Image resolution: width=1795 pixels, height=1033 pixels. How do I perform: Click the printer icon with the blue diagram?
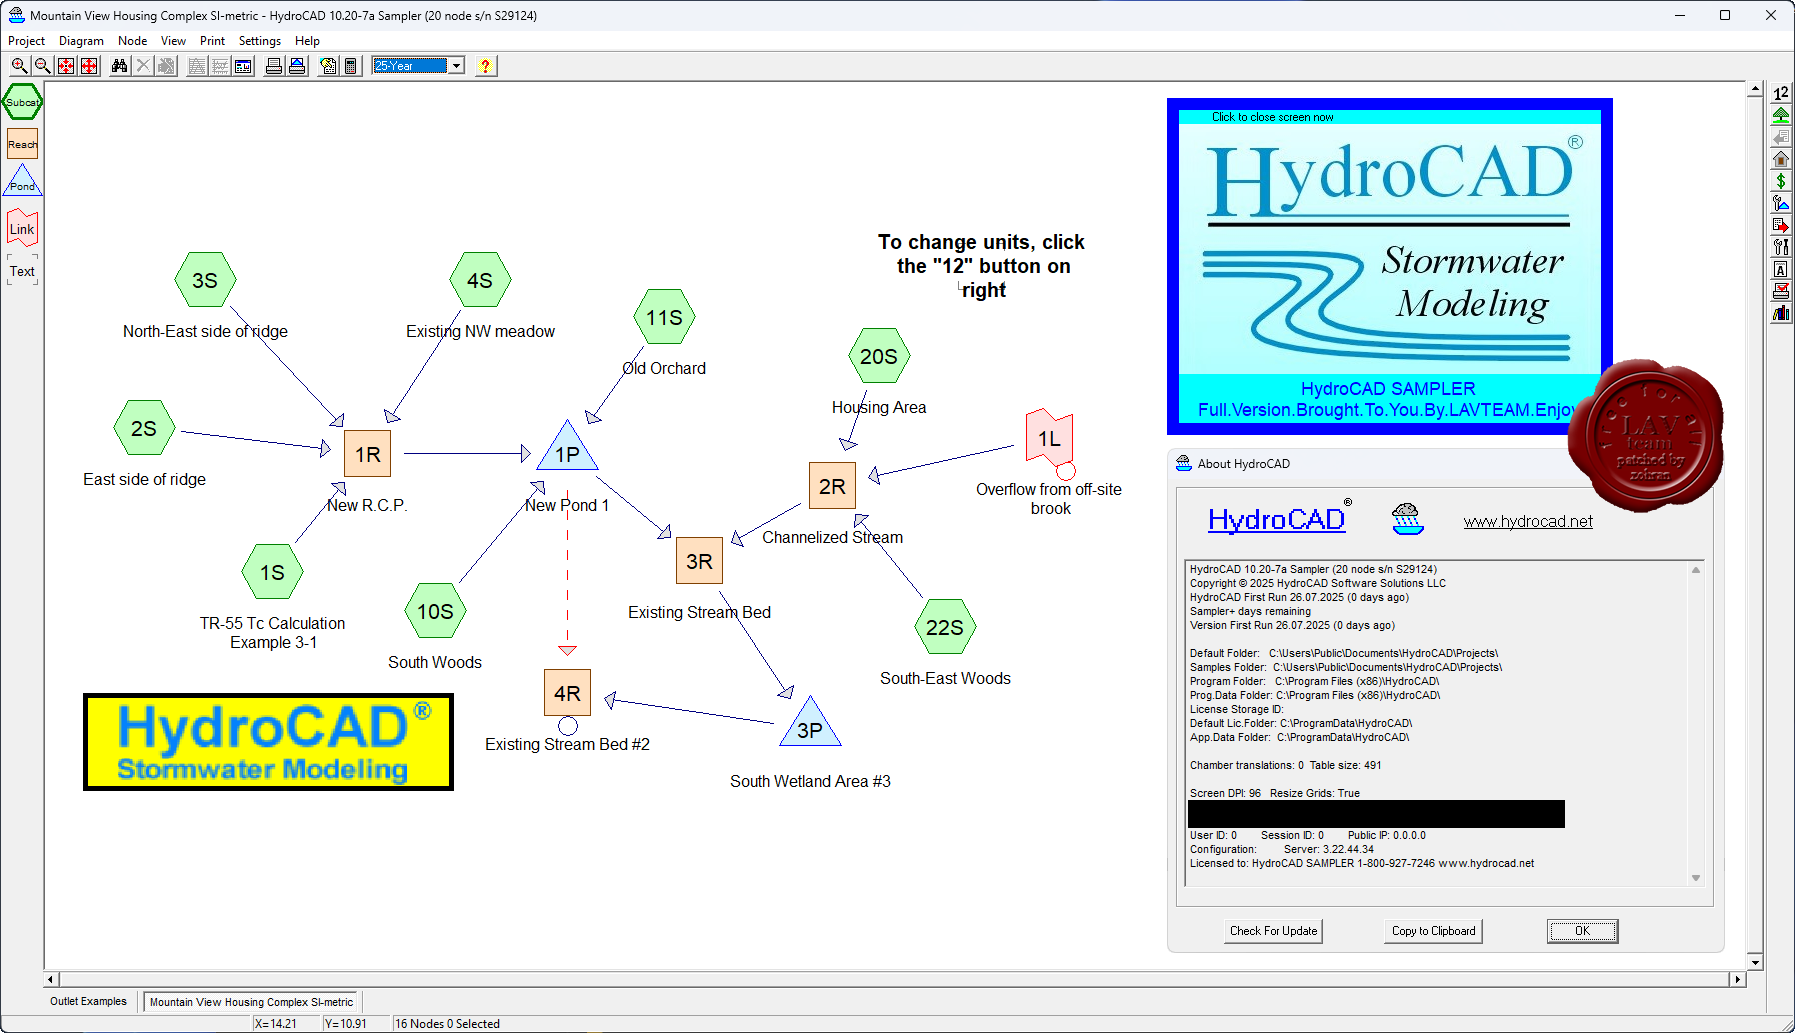click(x=297, y=66)
